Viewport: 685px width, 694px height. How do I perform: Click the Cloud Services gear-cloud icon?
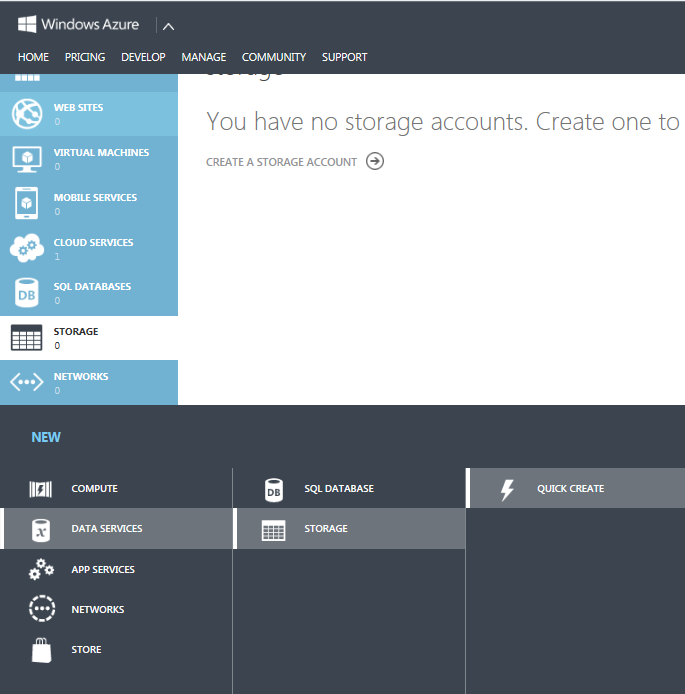point(26,249)
